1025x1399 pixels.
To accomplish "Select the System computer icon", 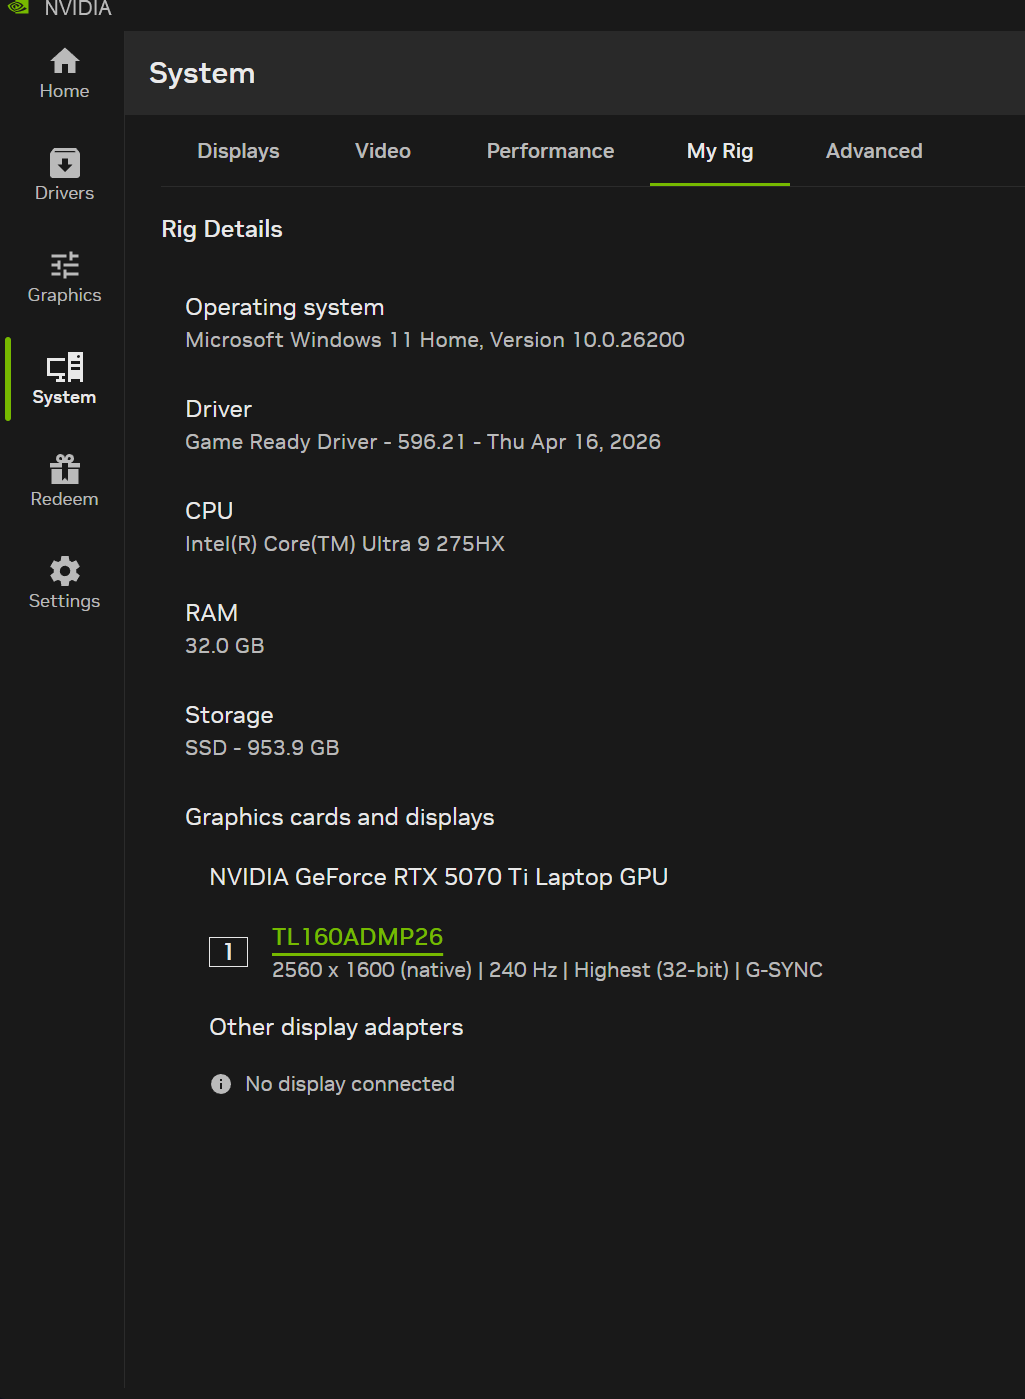I will (65, 367).
